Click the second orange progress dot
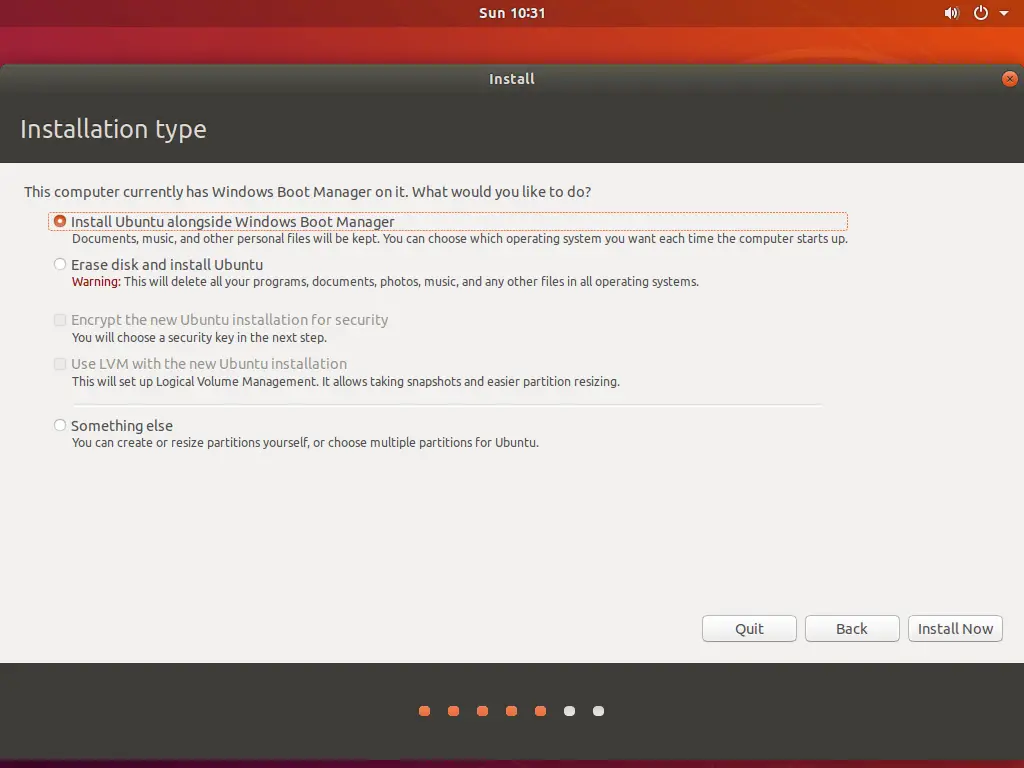Screen dimensions: 1024x768 453,711
